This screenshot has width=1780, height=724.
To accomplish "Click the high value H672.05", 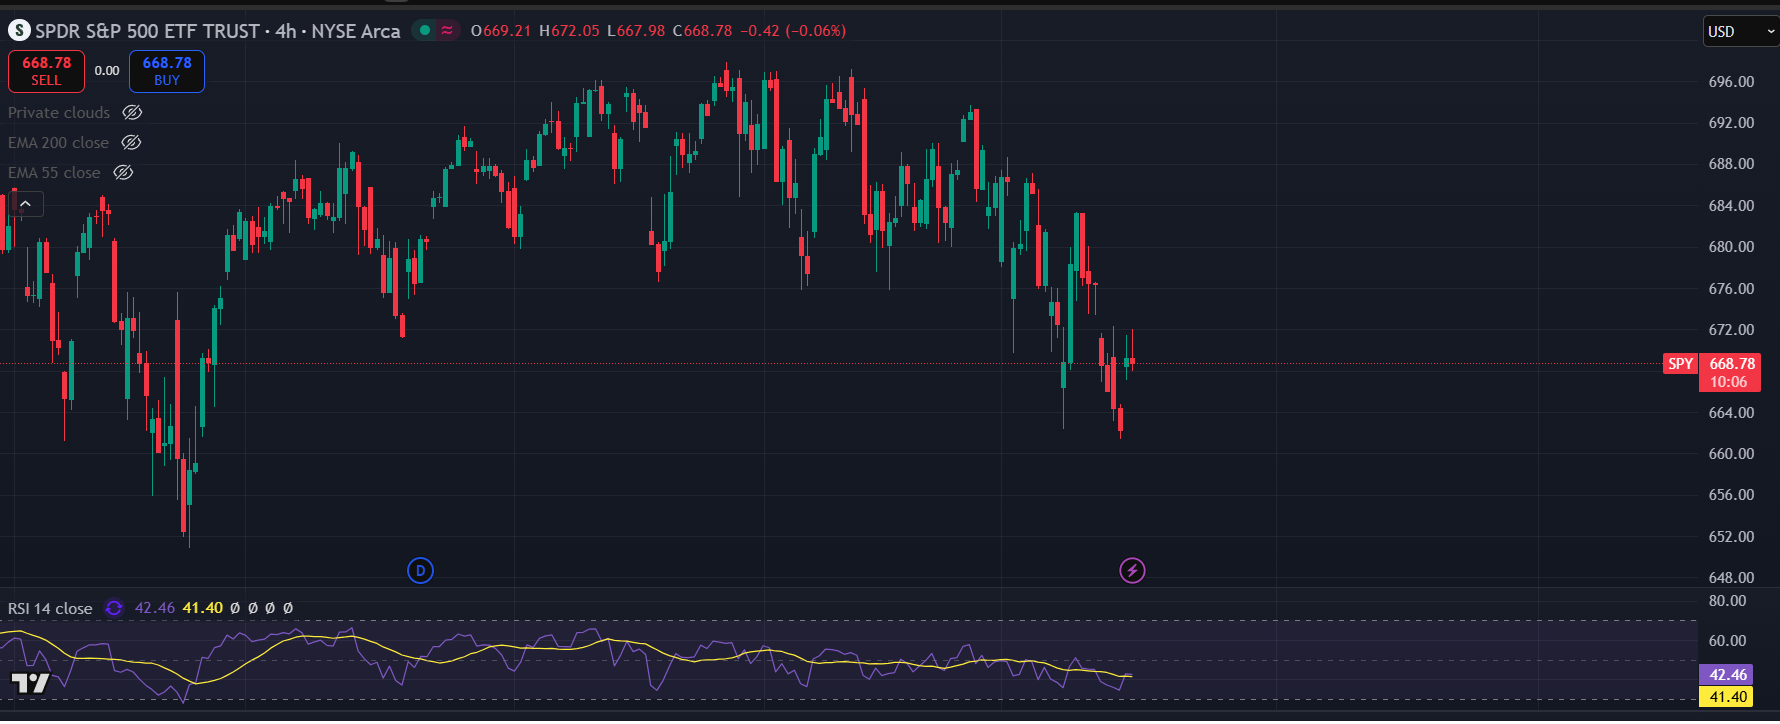I will (x=569, y=31).
